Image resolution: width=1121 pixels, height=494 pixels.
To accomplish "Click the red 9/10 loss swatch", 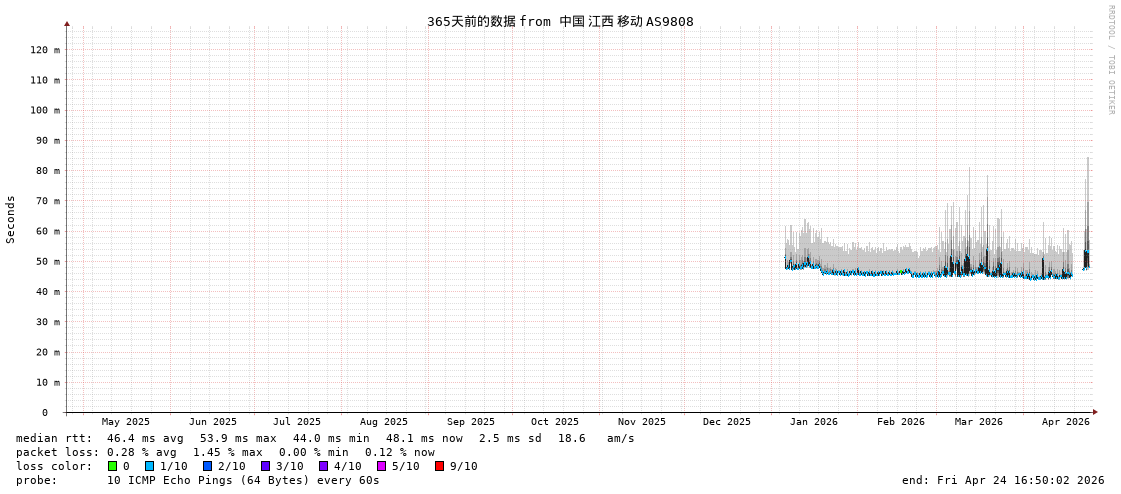I will 439,466.
